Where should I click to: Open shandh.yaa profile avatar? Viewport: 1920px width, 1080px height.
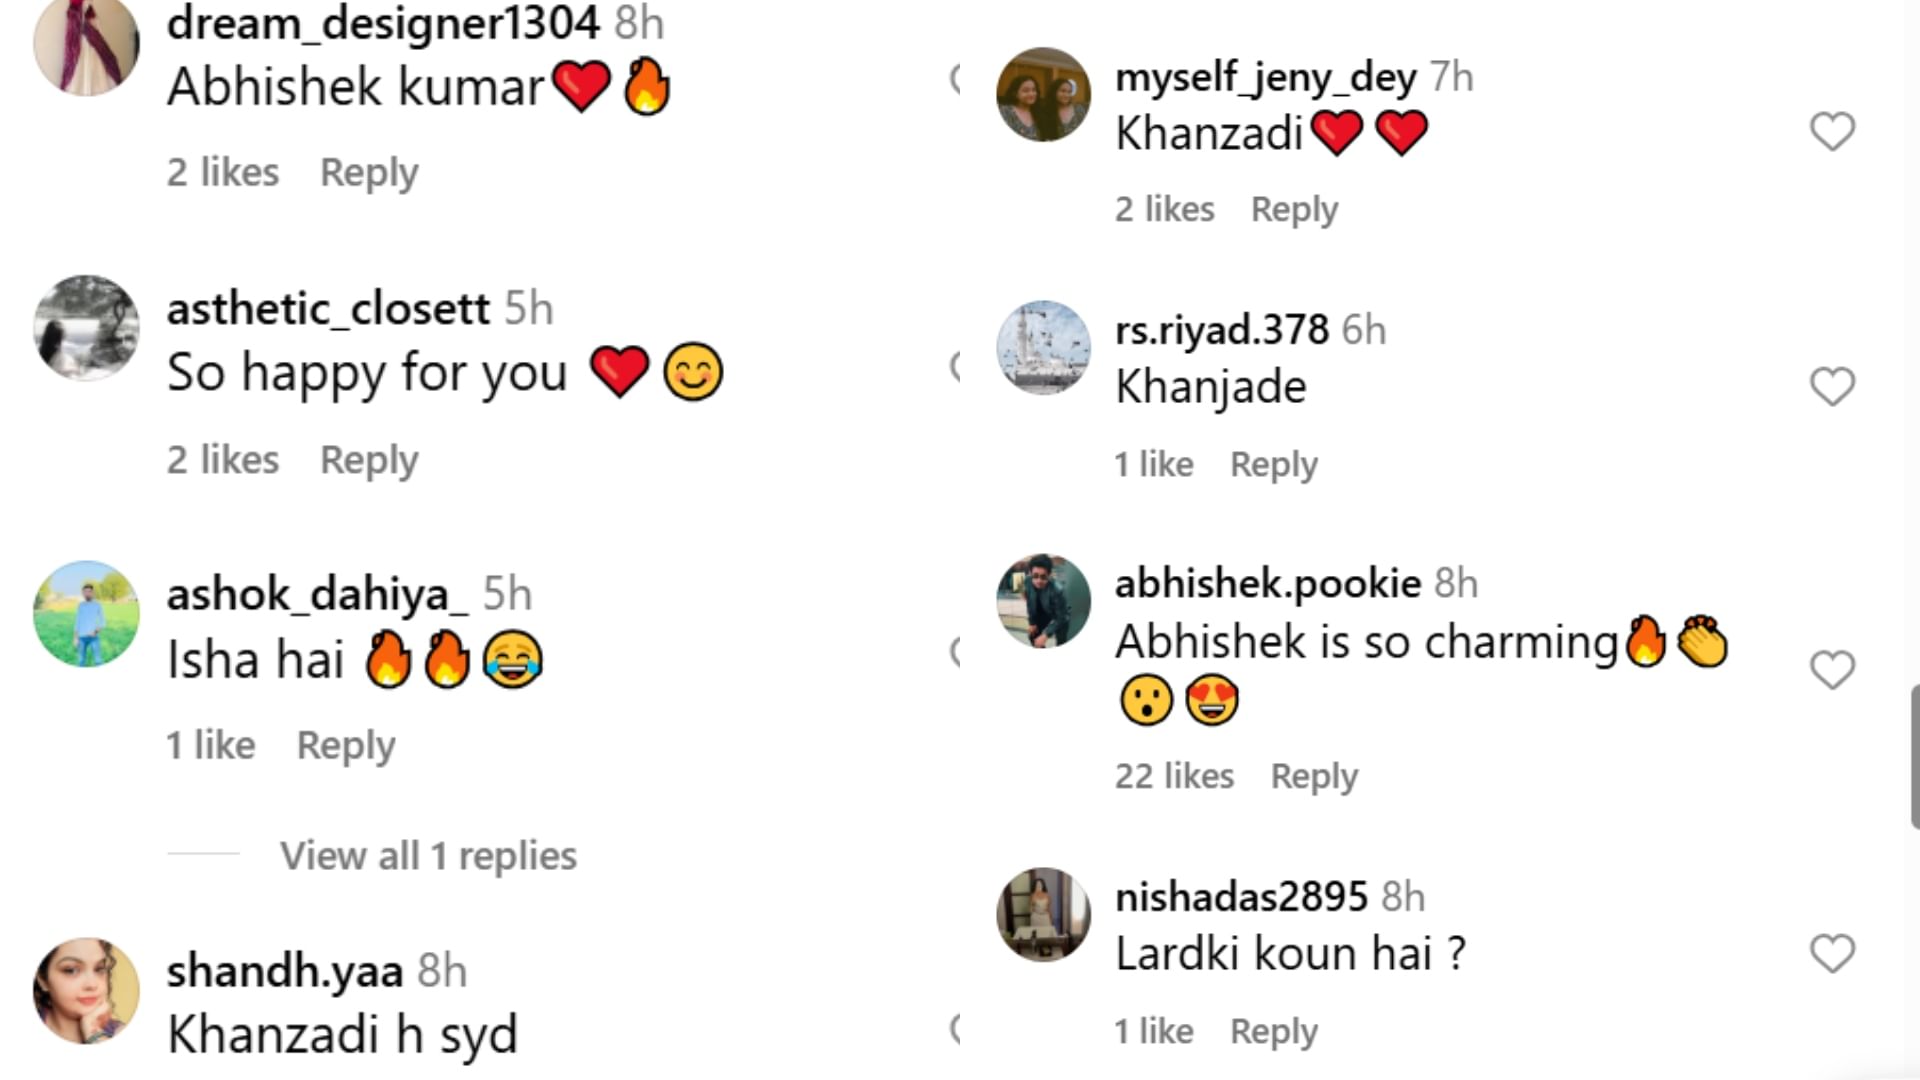point(86,990)
